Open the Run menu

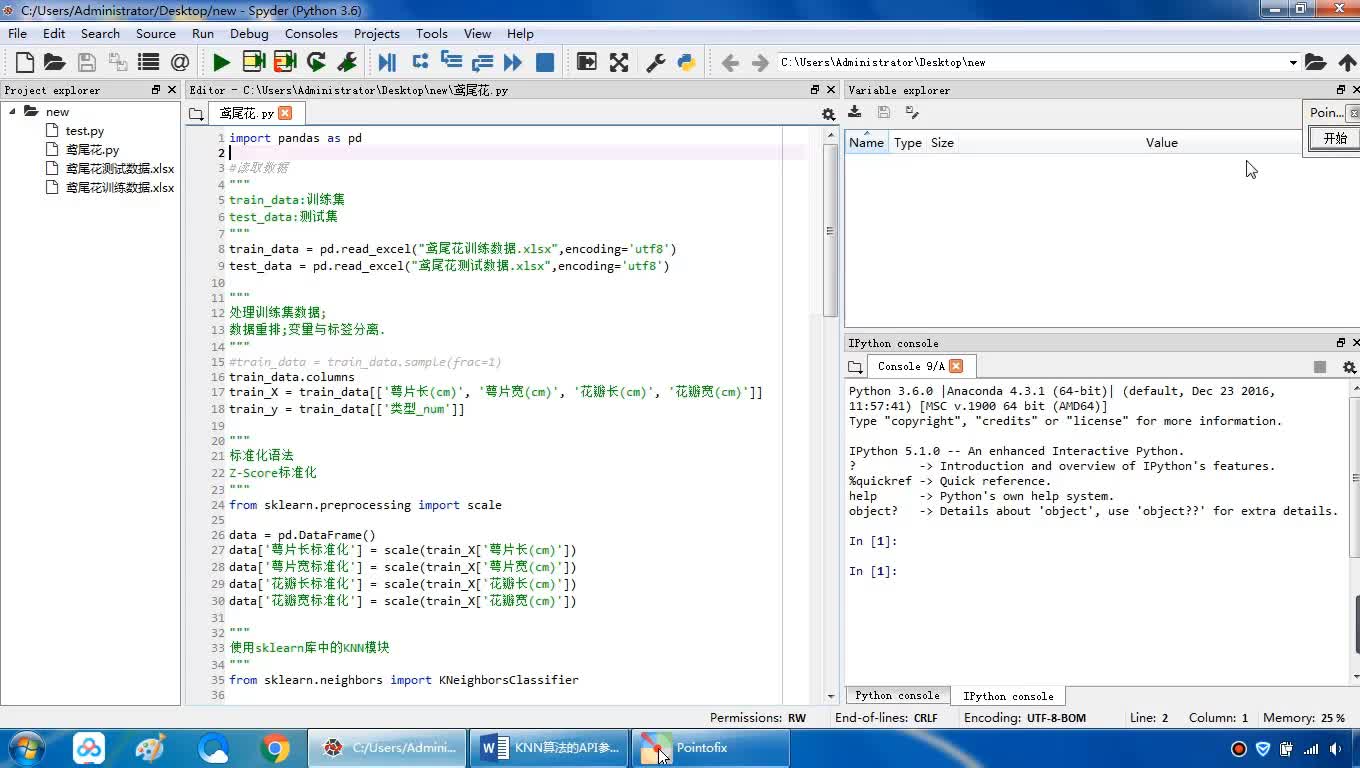pos(203,33)
